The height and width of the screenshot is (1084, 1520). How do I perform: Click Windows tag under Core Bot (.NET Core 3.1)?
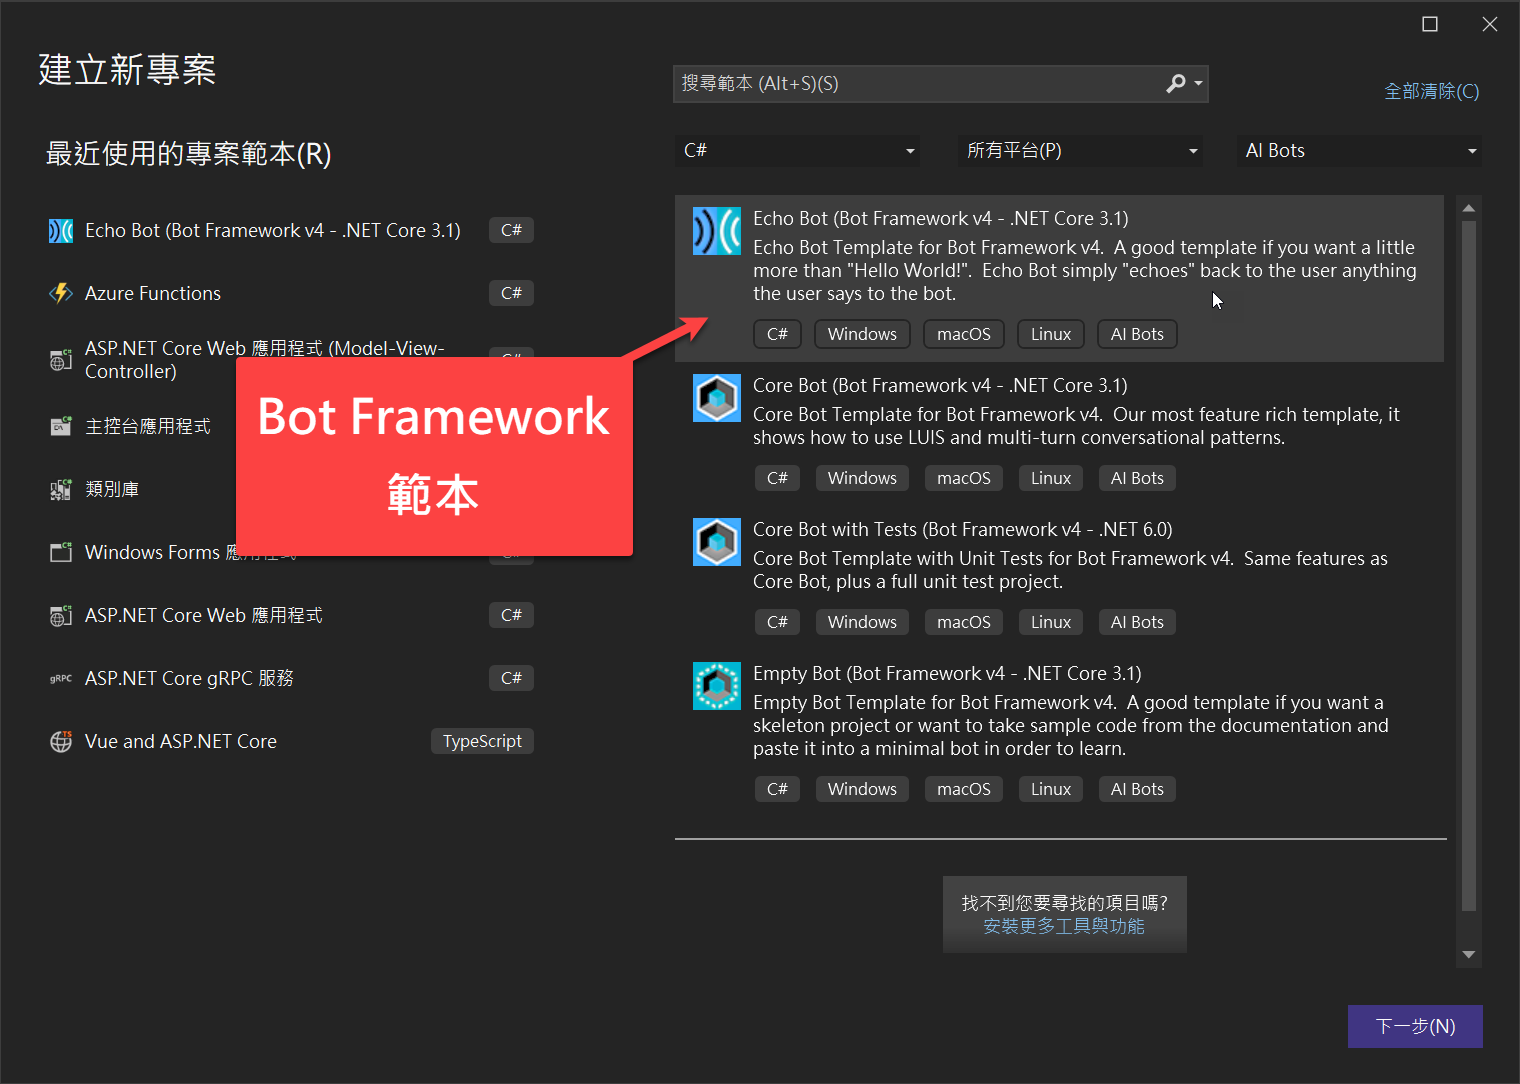pos(862,479)
